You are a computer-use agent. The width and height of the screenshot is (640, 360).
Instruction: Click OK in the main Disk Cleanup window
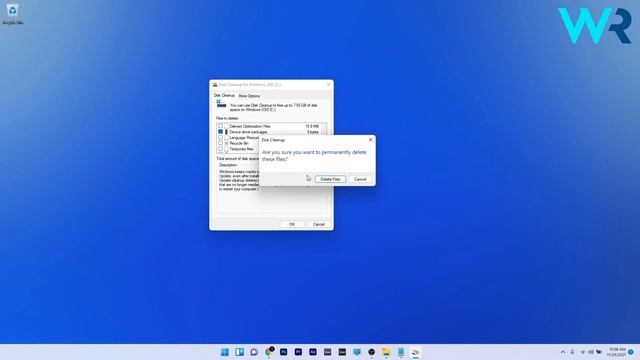[x=292, y=224]
